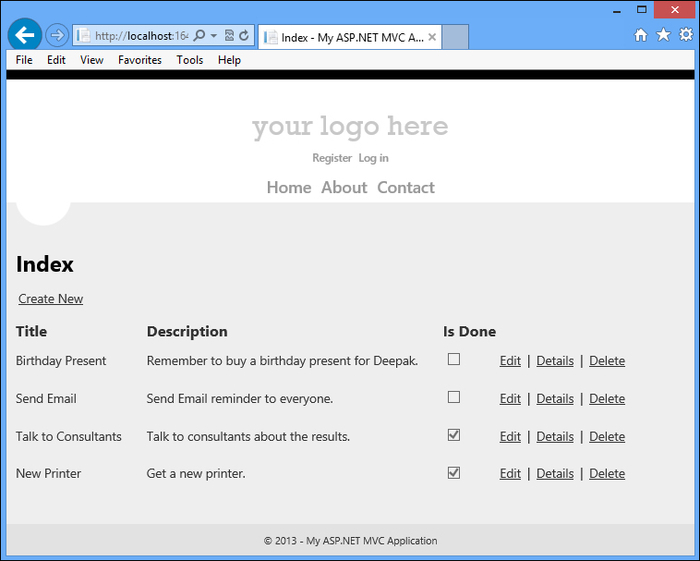
Task: Click the localhost address bar field
Action: coord(140,36)
